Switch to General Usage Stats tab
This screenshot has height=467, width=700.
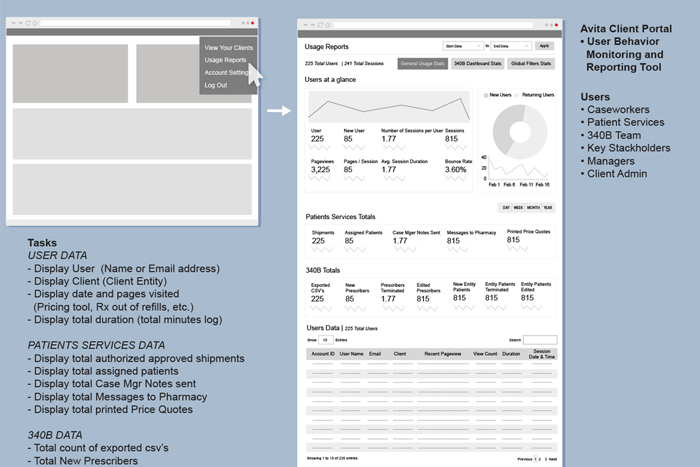coord(422,63)
